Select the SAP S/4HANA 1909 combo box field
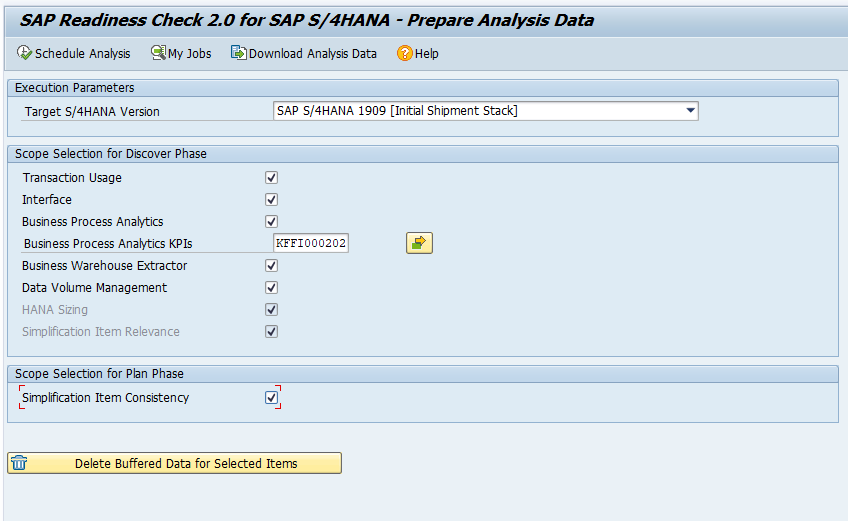Image resolution: width=848 pixels, height=521 pixels. [486, 111]
